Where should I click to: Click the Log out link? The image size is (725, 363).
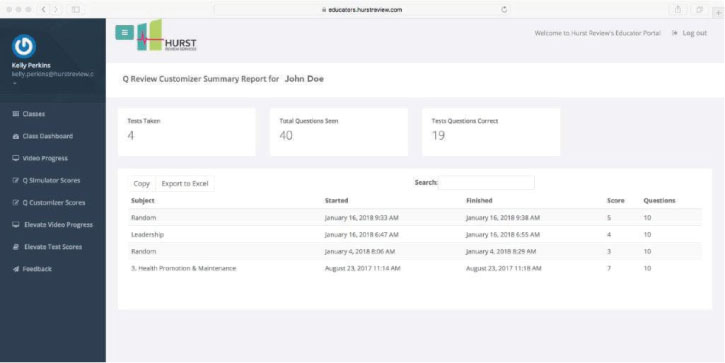click(694, 33)
